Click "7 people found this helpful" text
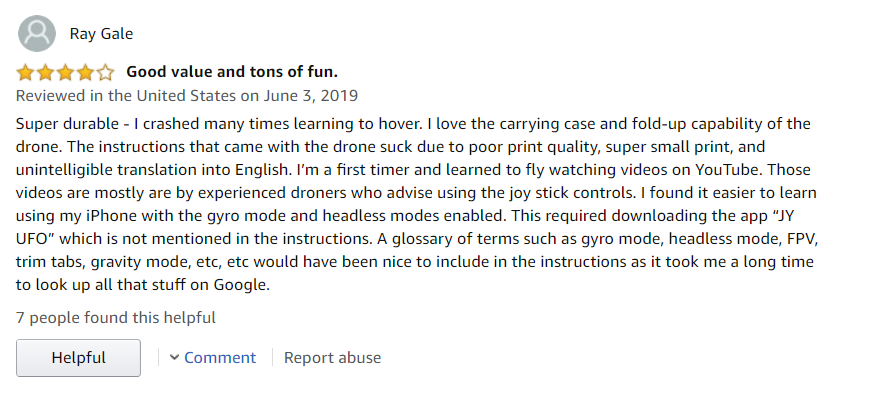Screen dimensions: 890x401 click(x=116, y=317)
